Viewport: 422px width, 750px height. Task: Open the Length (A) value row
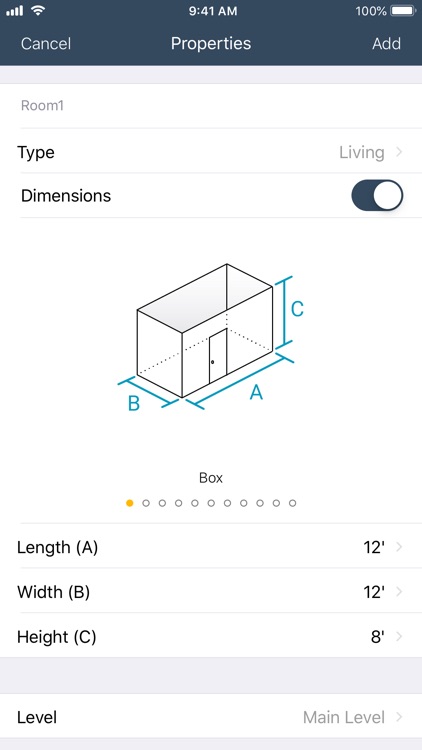[x=211, y=547]
